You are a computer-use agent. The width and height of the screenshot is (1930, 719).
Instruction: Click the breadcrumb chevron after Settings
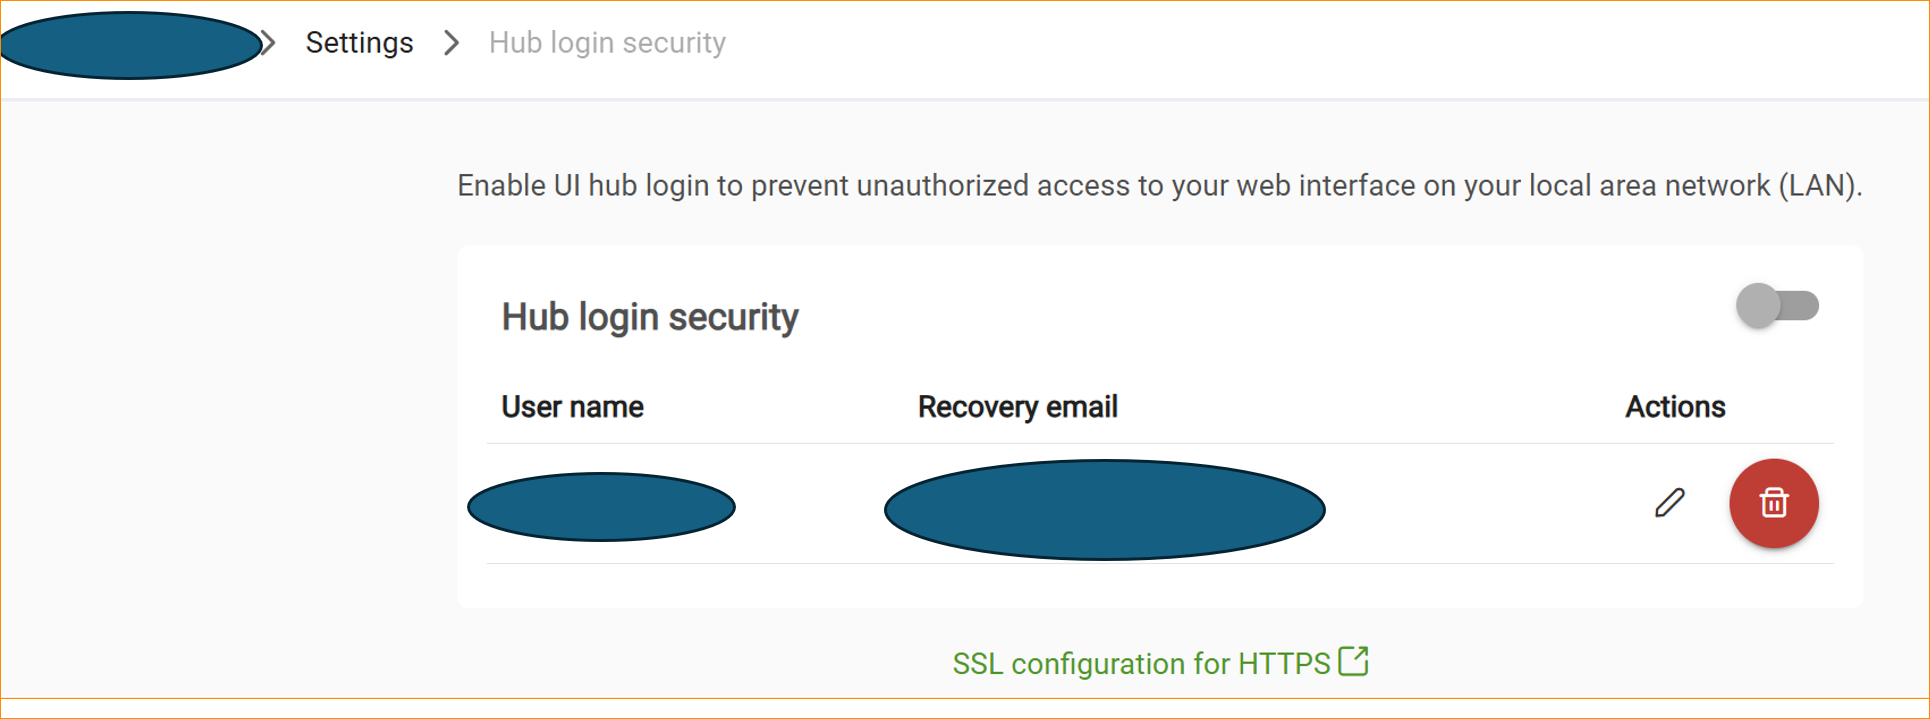pos(452,43)
